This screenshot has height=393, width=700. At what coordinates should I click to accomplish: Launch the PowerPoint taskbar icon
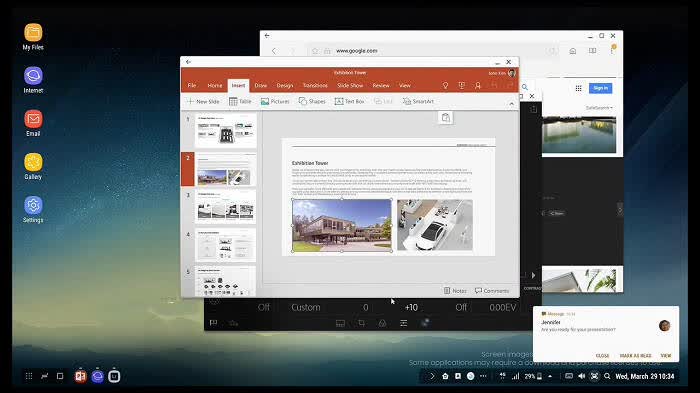[x=80, y=376]
